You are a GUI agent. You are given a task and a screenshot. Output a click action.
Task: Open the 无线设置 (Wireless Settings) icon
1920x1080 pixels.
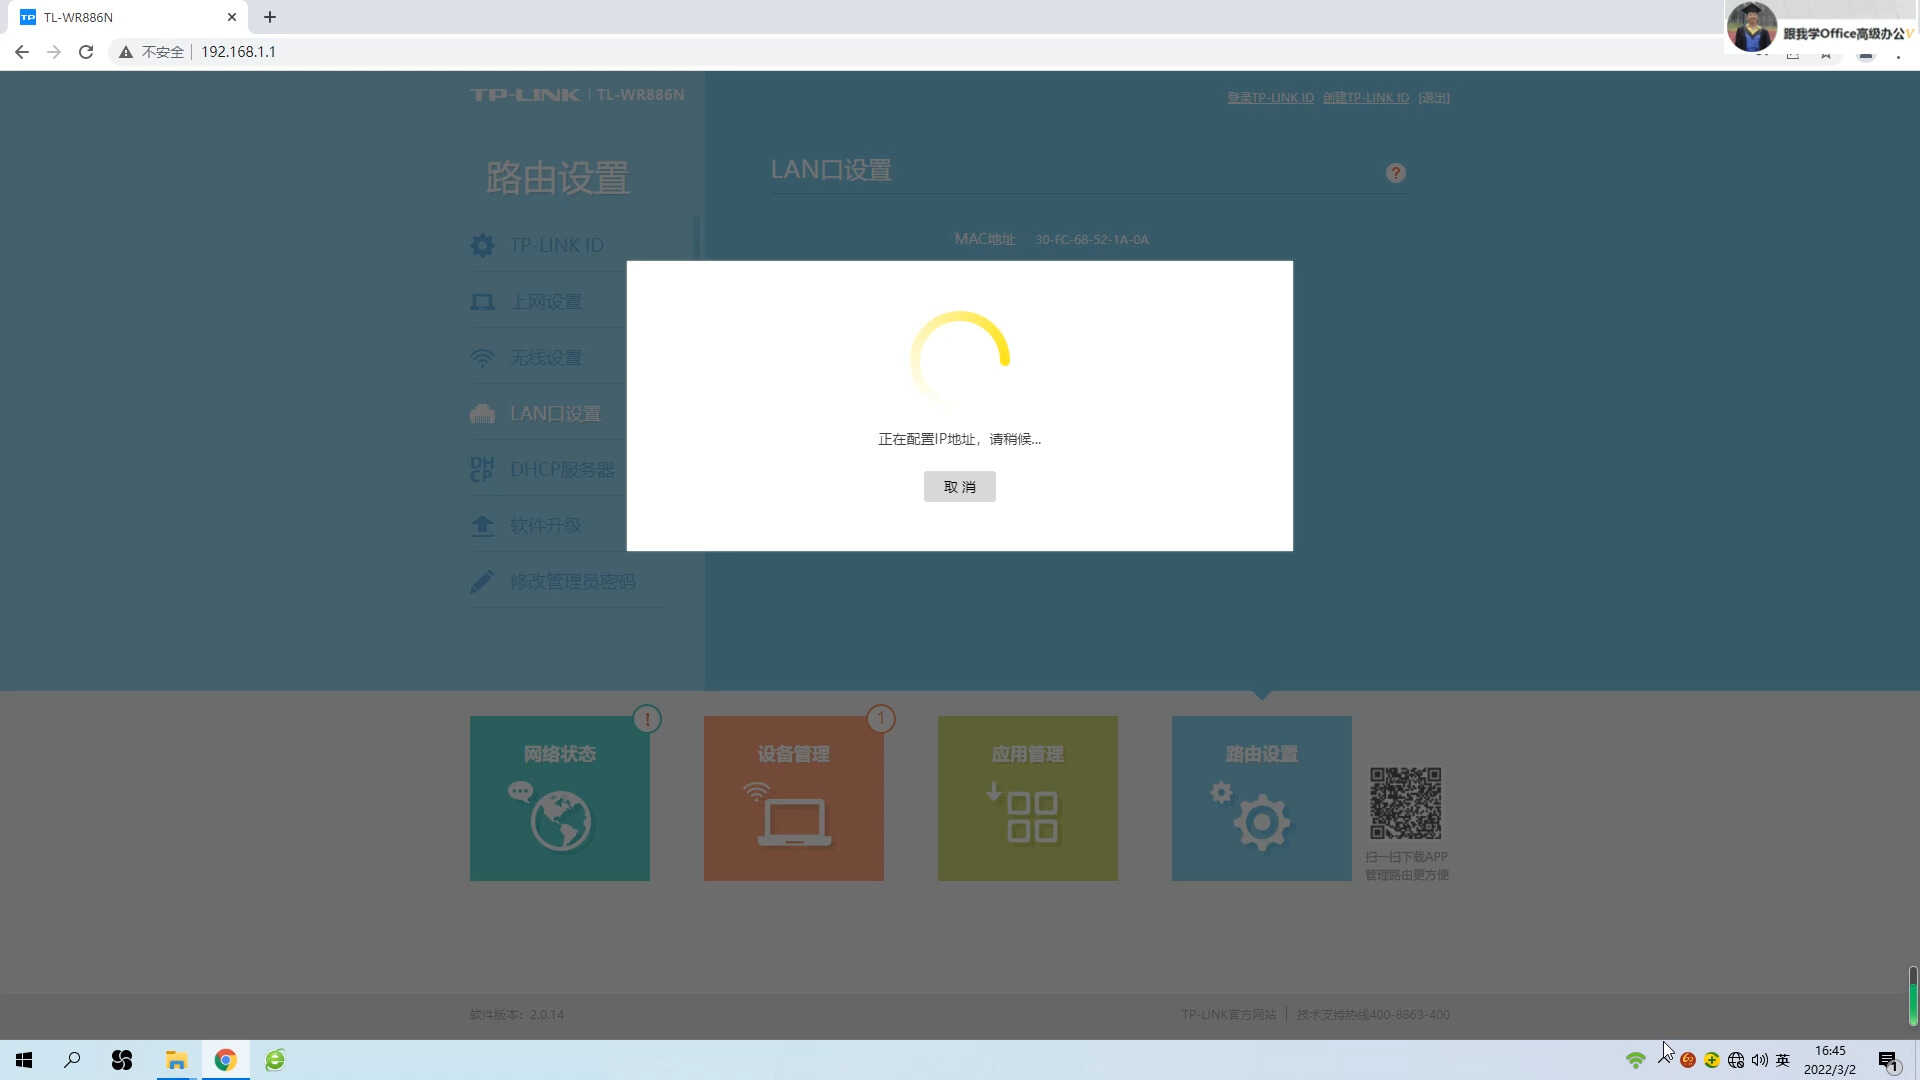(546, 356)
